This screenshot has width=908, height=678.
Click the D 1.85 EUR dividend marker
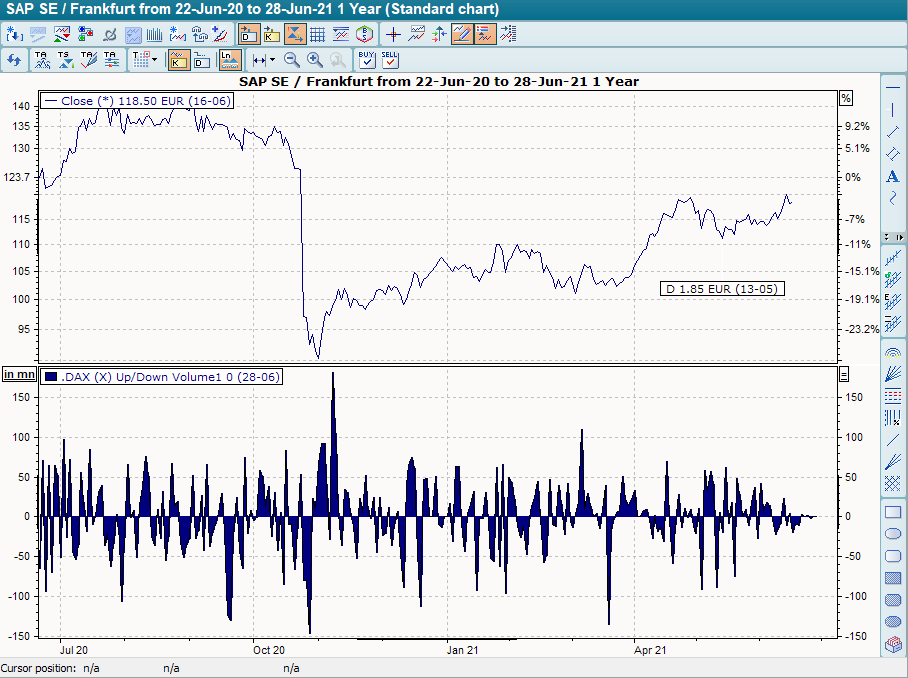723,288
